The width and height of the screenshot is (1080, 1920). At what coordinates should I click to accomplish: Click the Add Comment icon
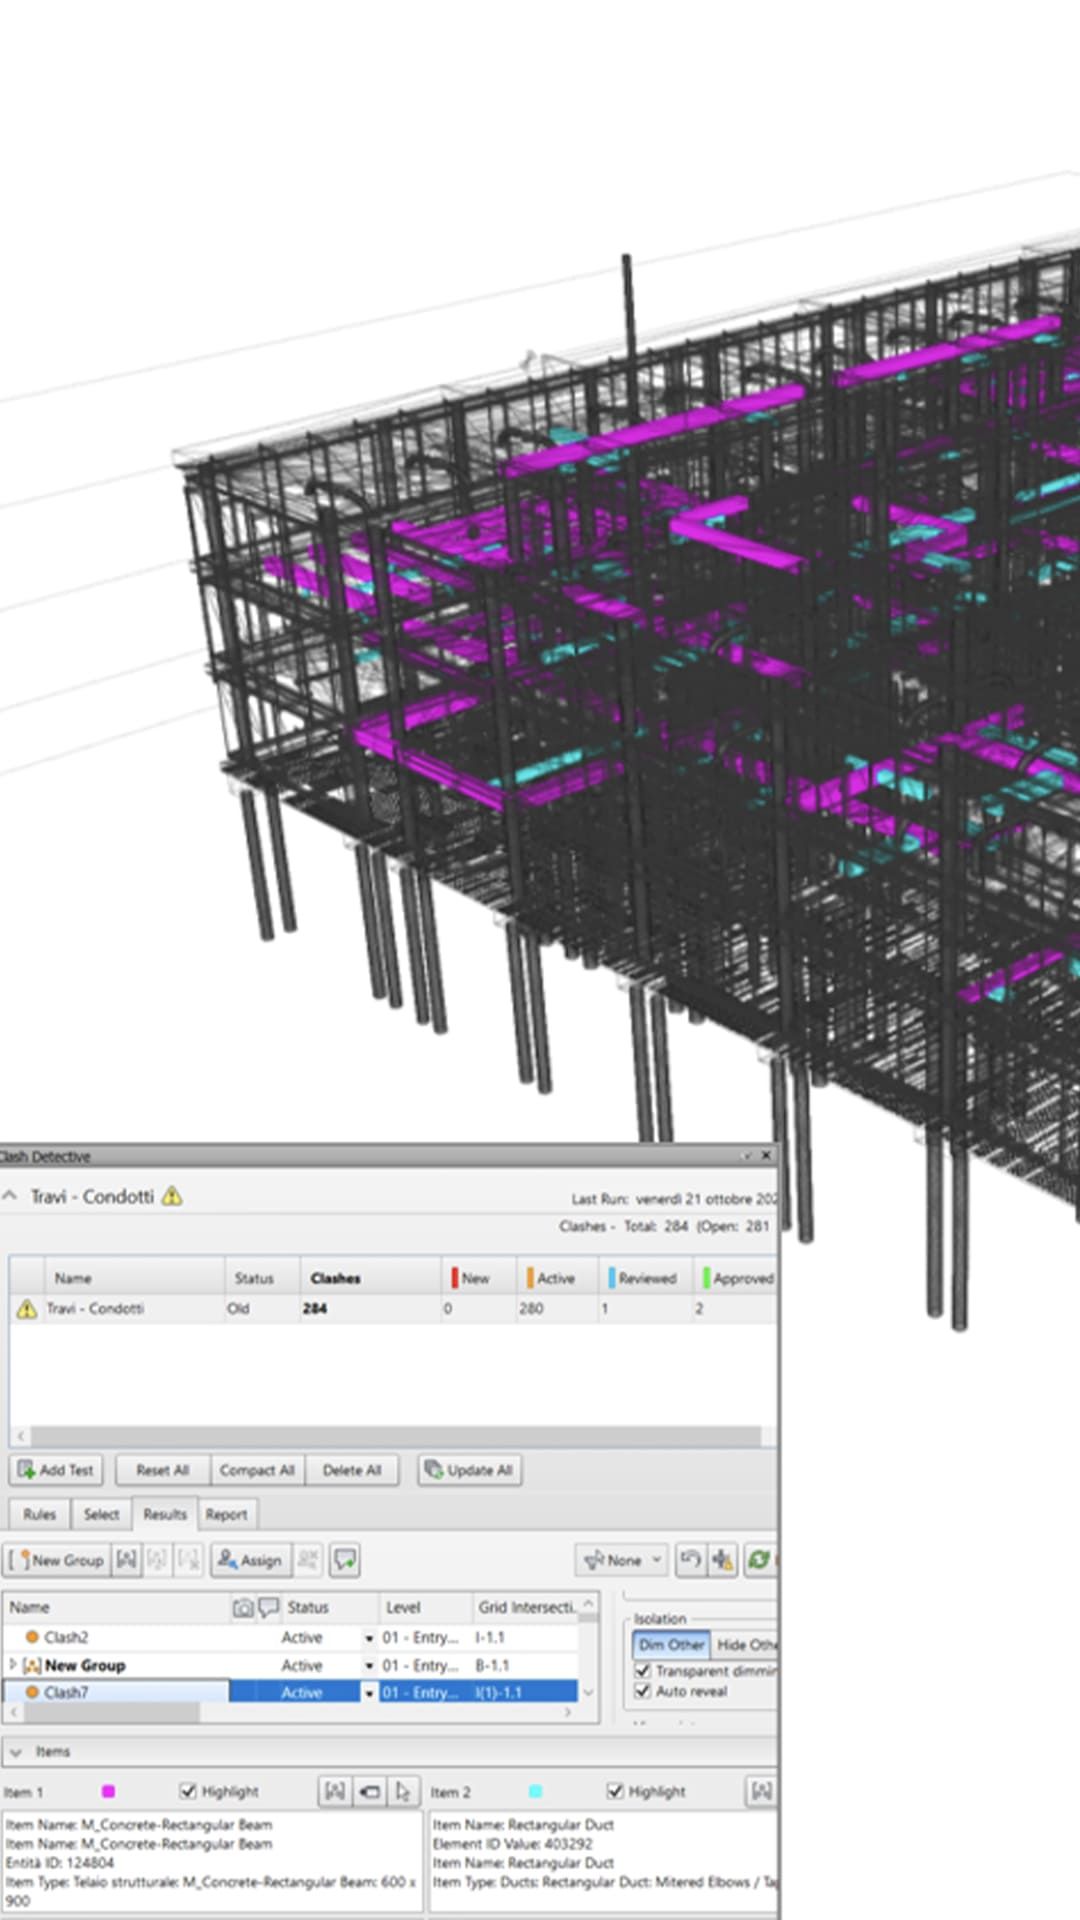[x=345, y=1560]
